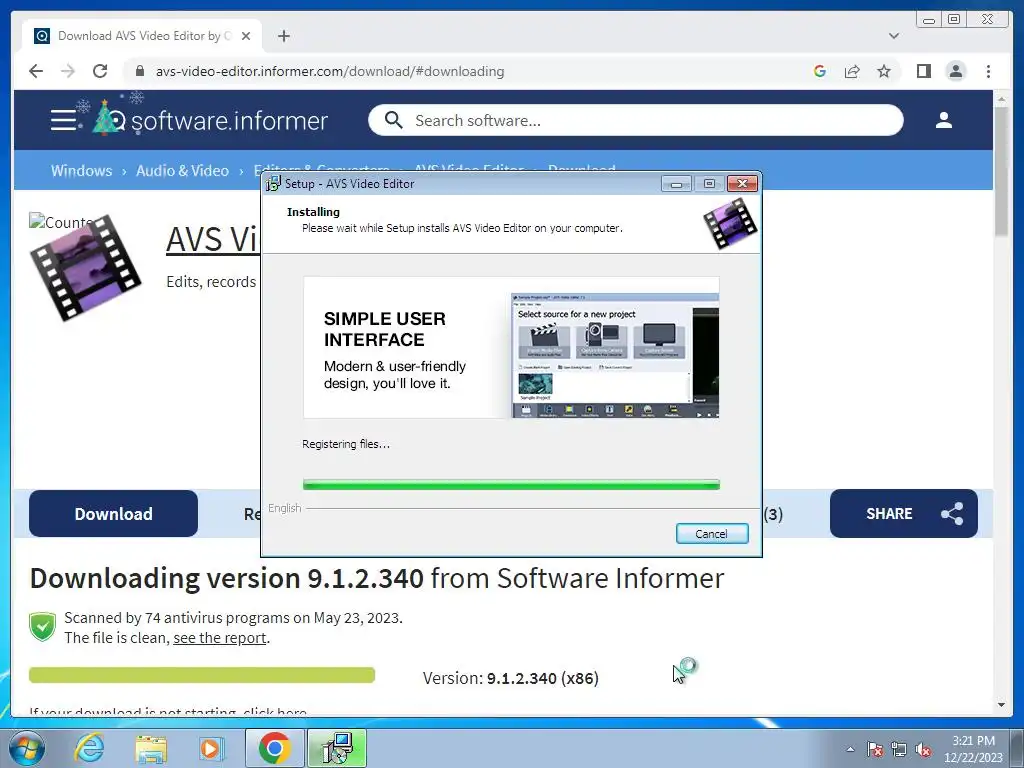This screenshot has height=768, width=1024.
Task: Click the film strip icon in the installer header
Action: pos(730,224)
